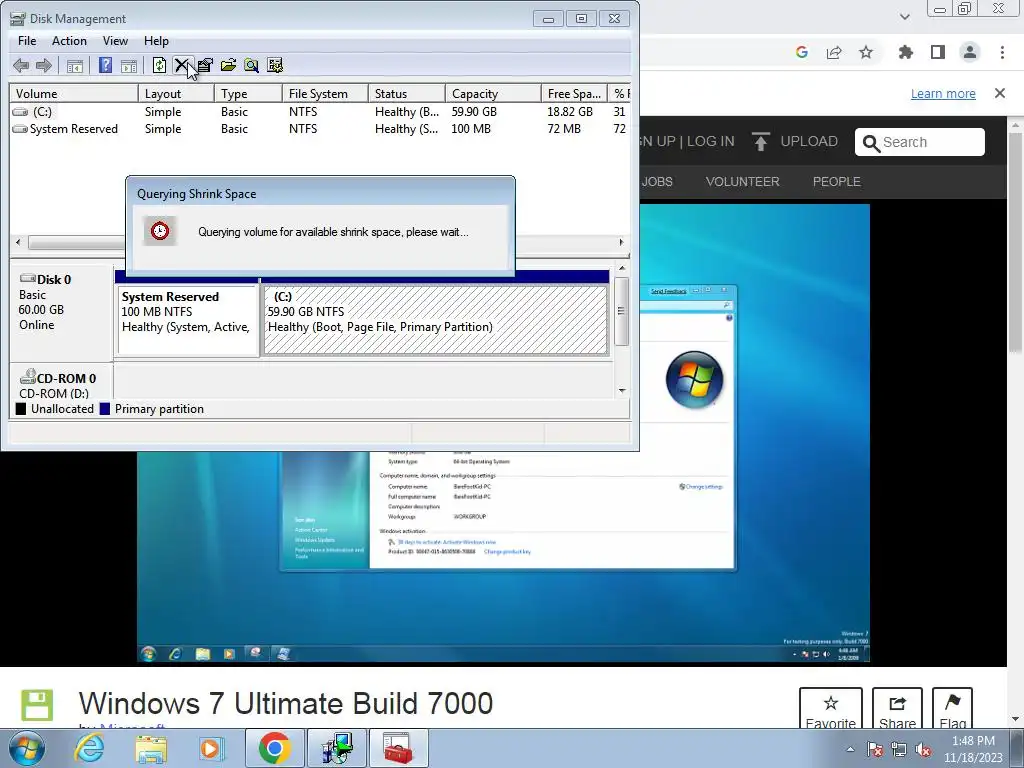The image size is (1024, 768).
Task: Click the Forward arrow in Disk Management toolbar
Action: pyautogui.click(x=44, y=65)
